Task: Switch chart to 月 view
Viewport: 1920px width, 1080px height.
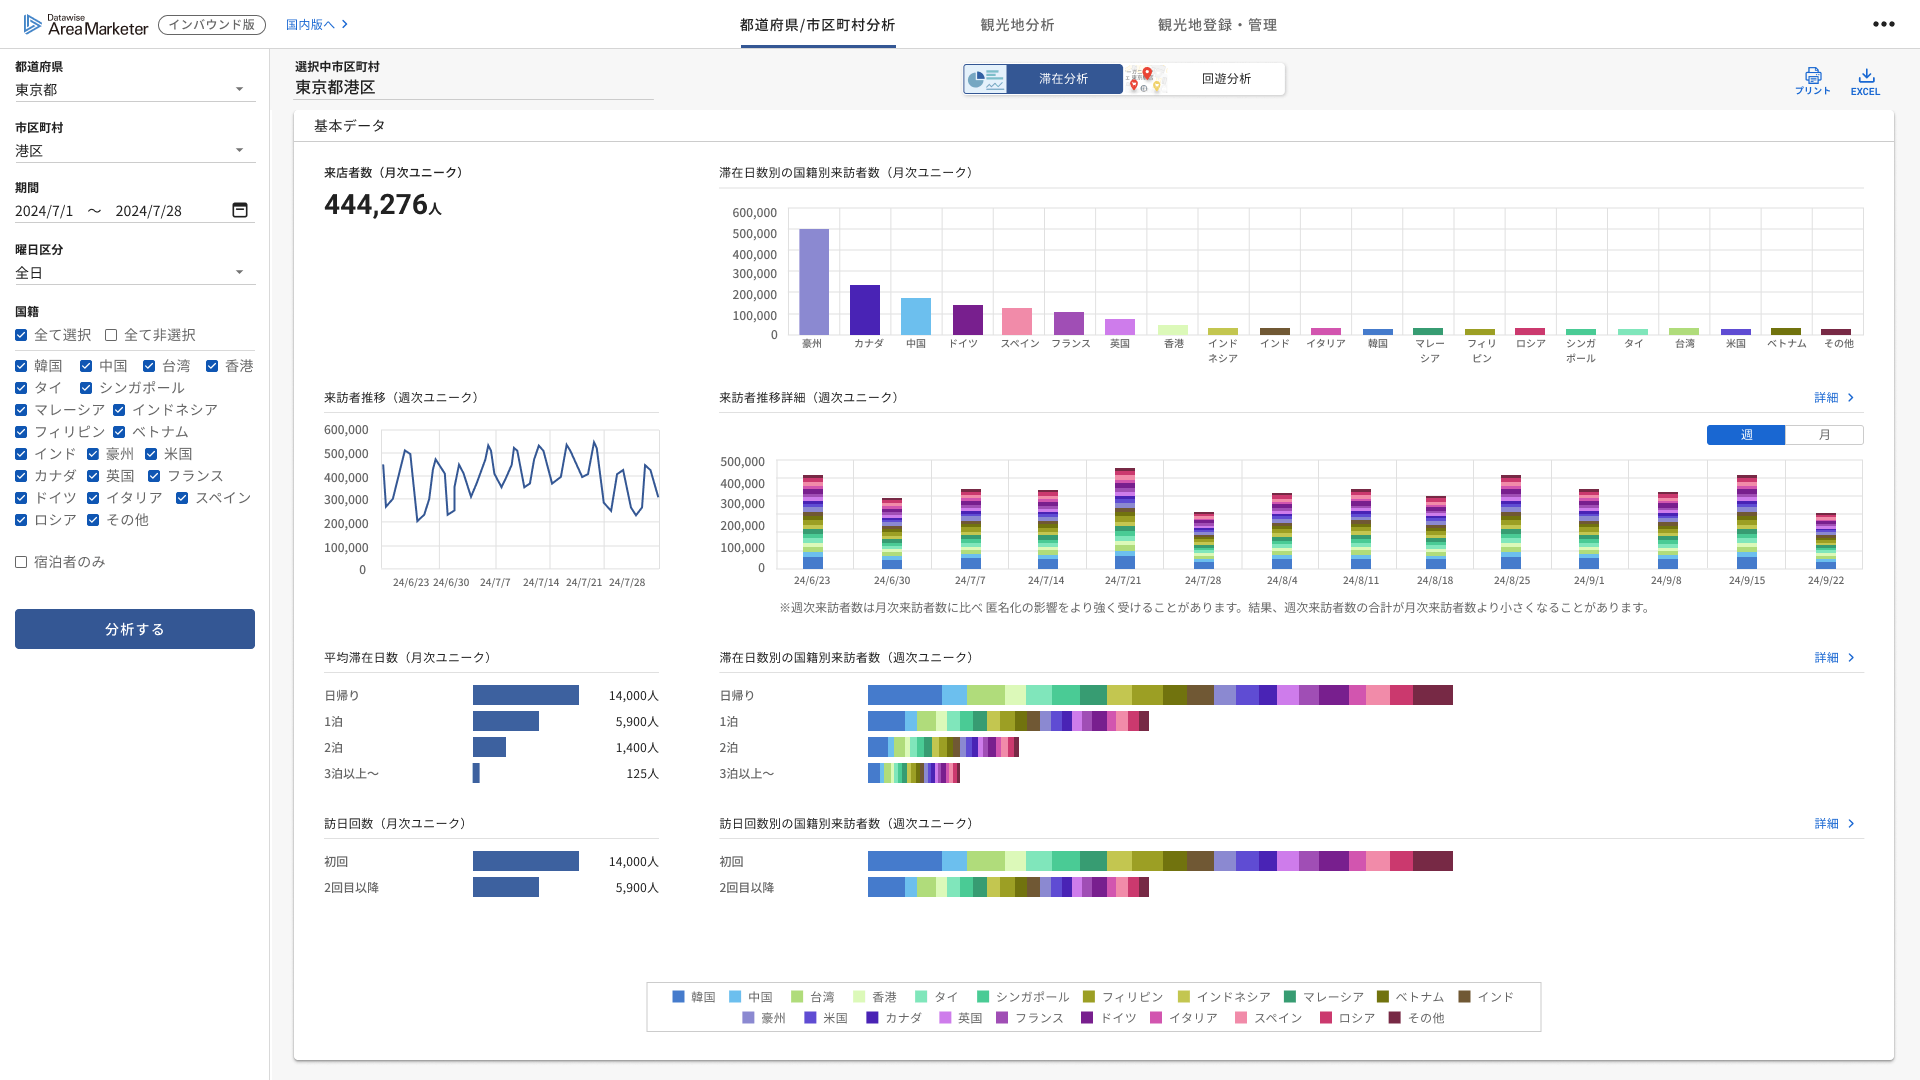Action: pyautogui.click(x=1824, y=435)
